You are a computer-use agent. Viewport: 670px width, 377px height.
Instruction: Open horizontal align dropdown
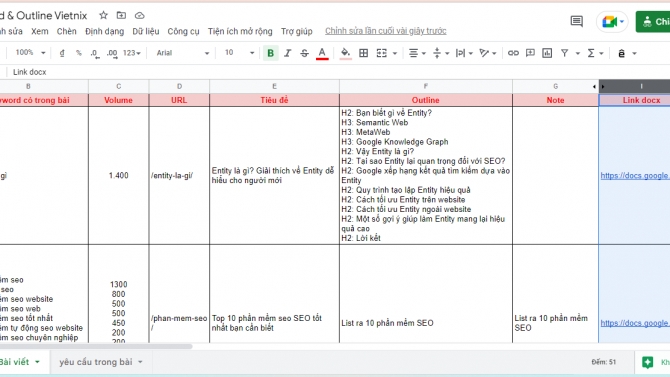point(417,53)
